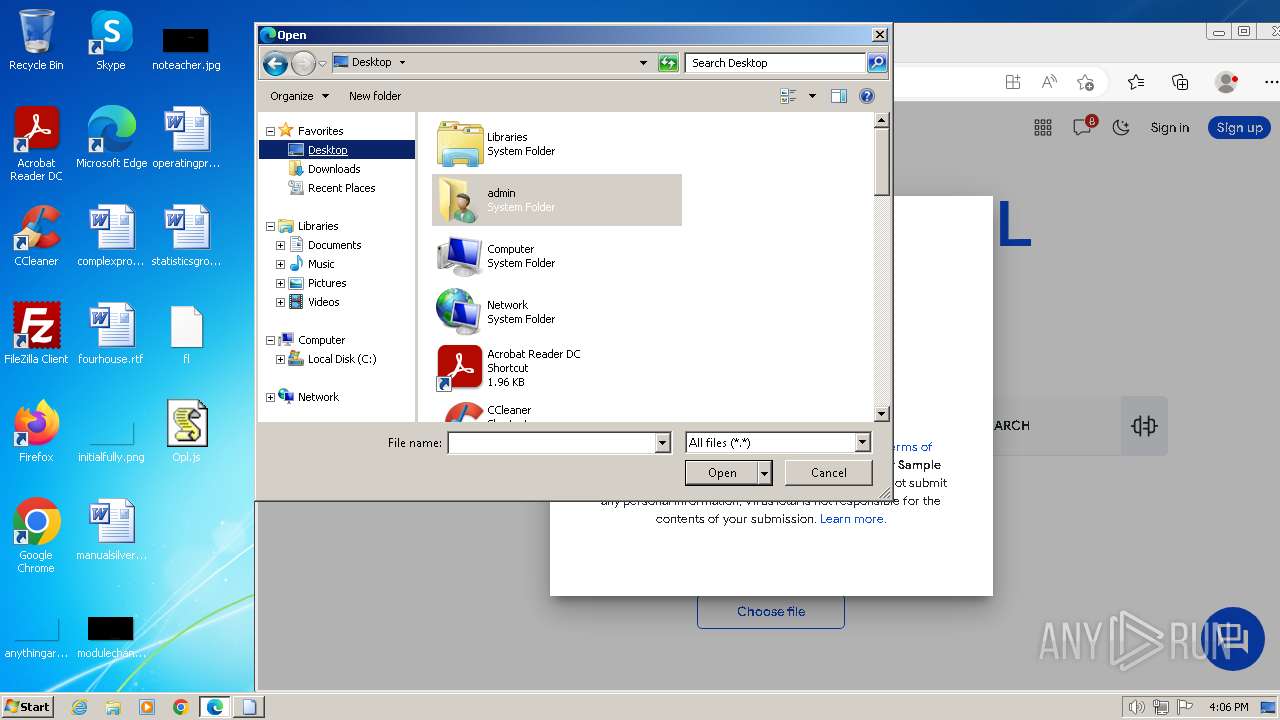Viewport: 1280px width, 720px height.
Task: Open CCleaner desktop shortcut
Action: click(36, 236)
